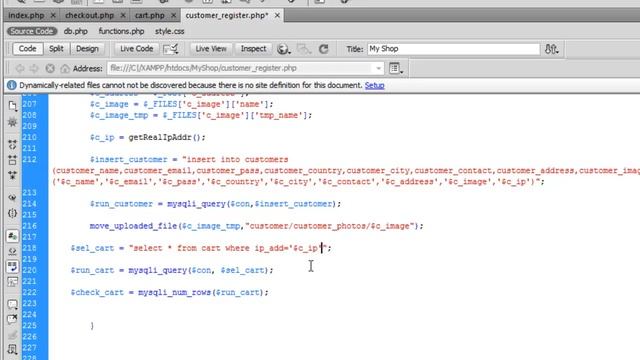Switch to Split view
Viewport: 640px width, 360px height.
coord(56,49)
